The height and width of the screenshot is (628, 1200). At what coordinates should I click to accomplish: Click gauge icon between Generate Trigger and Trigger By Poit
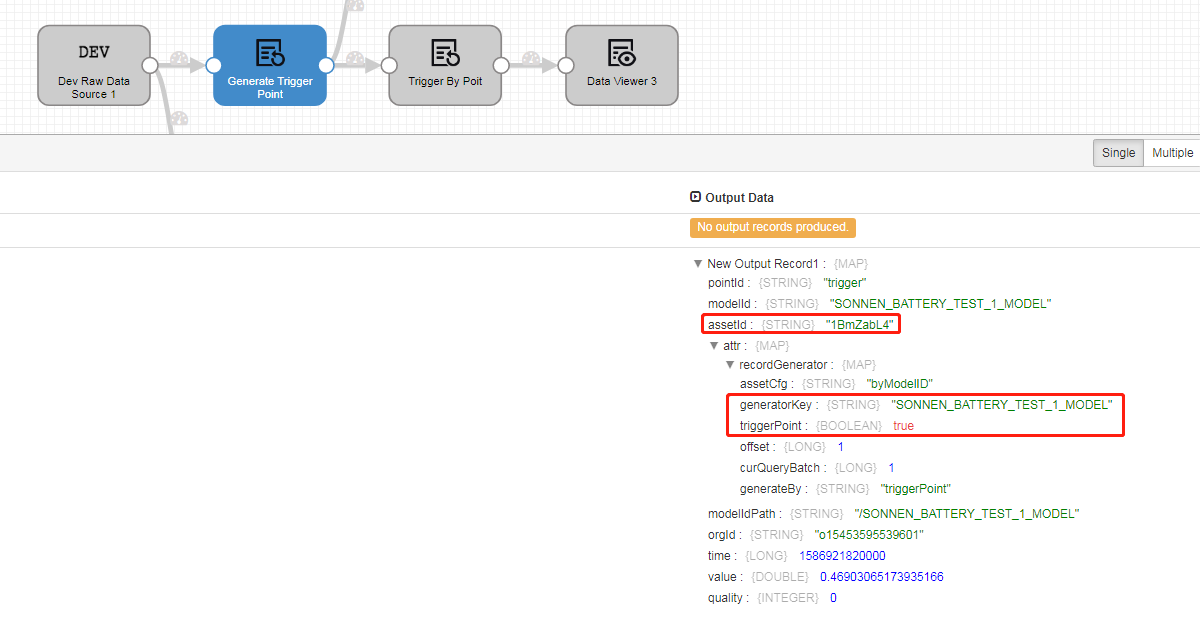356,60
